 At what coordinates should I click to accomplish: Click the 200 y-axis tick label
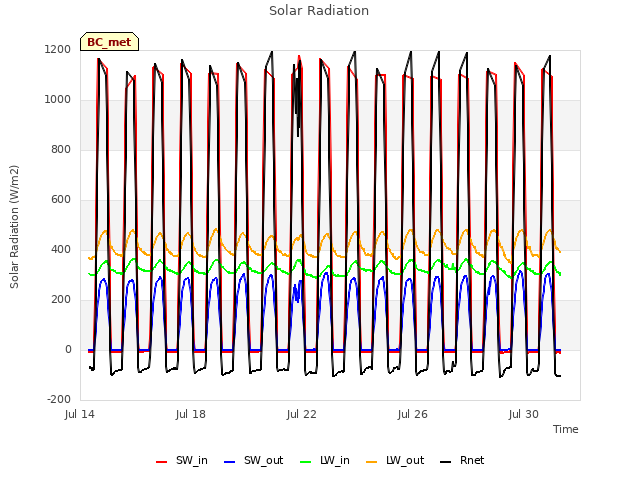tap(61, 300)
